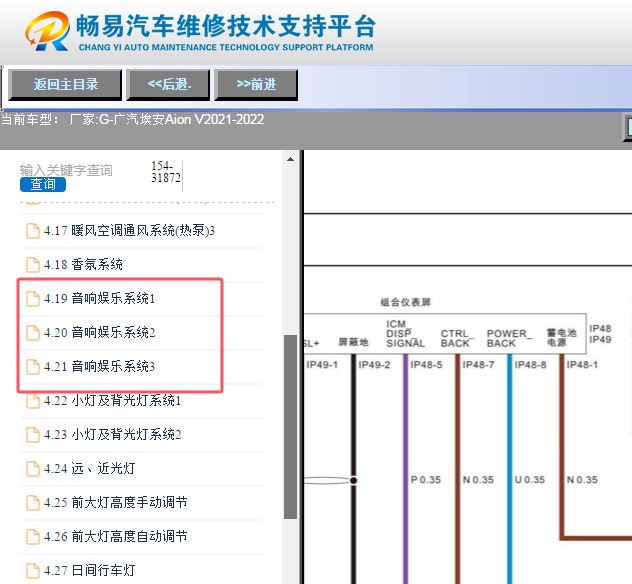
Task: Click the blue 查询 search button
Action: pyautogui.click(x=43, y=184)
